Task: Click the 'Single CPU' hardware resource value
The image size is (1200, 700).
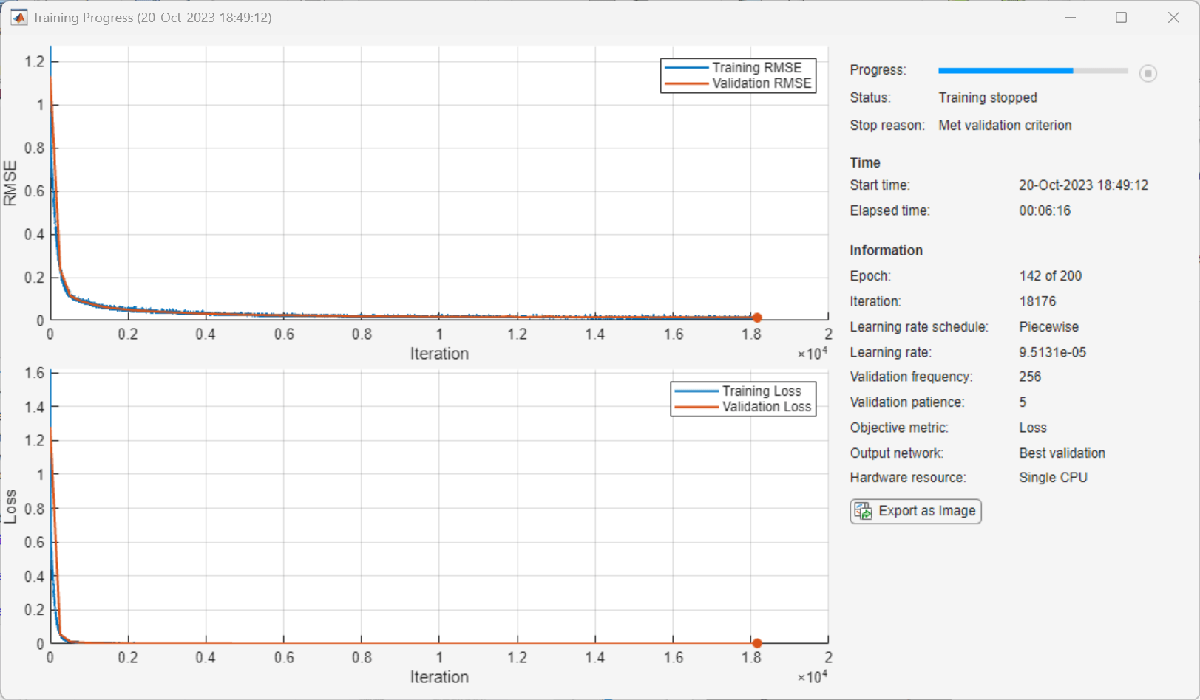Action: coord(1053,477)
